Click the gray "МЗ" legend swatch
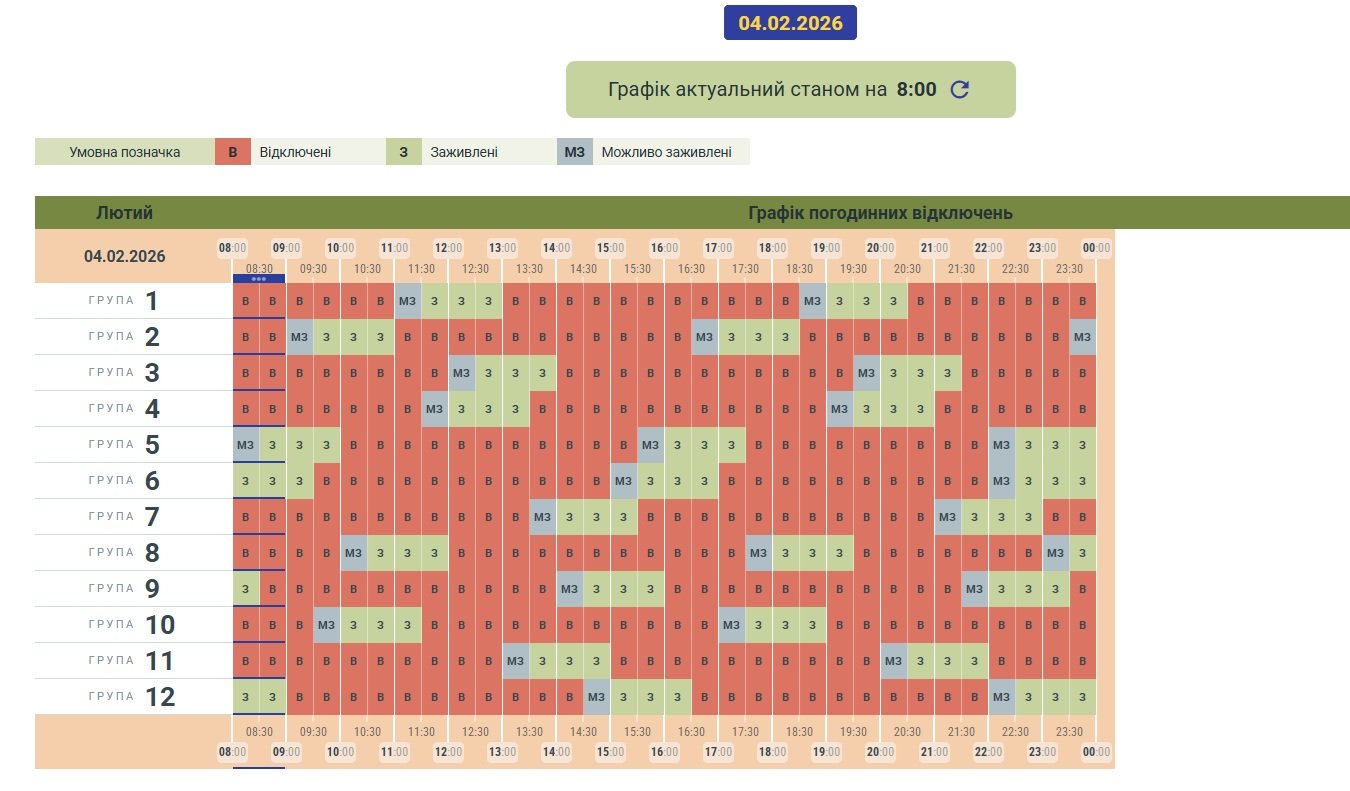 [574, 152]
